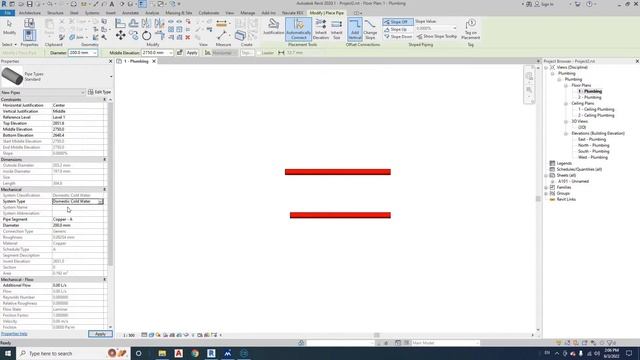Open the Properties help link

pyautogui.click(x=14, y=334)
